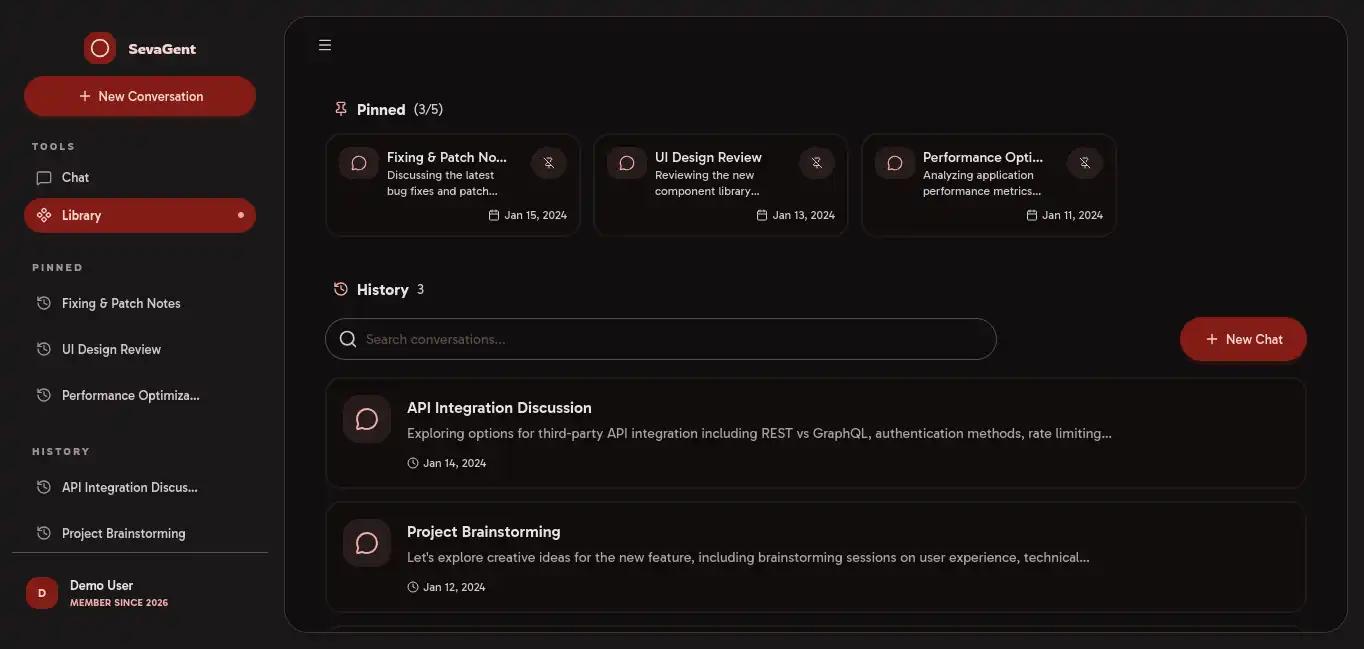
Task: Click the API Integration description text
Action: (x=759, y=434)
